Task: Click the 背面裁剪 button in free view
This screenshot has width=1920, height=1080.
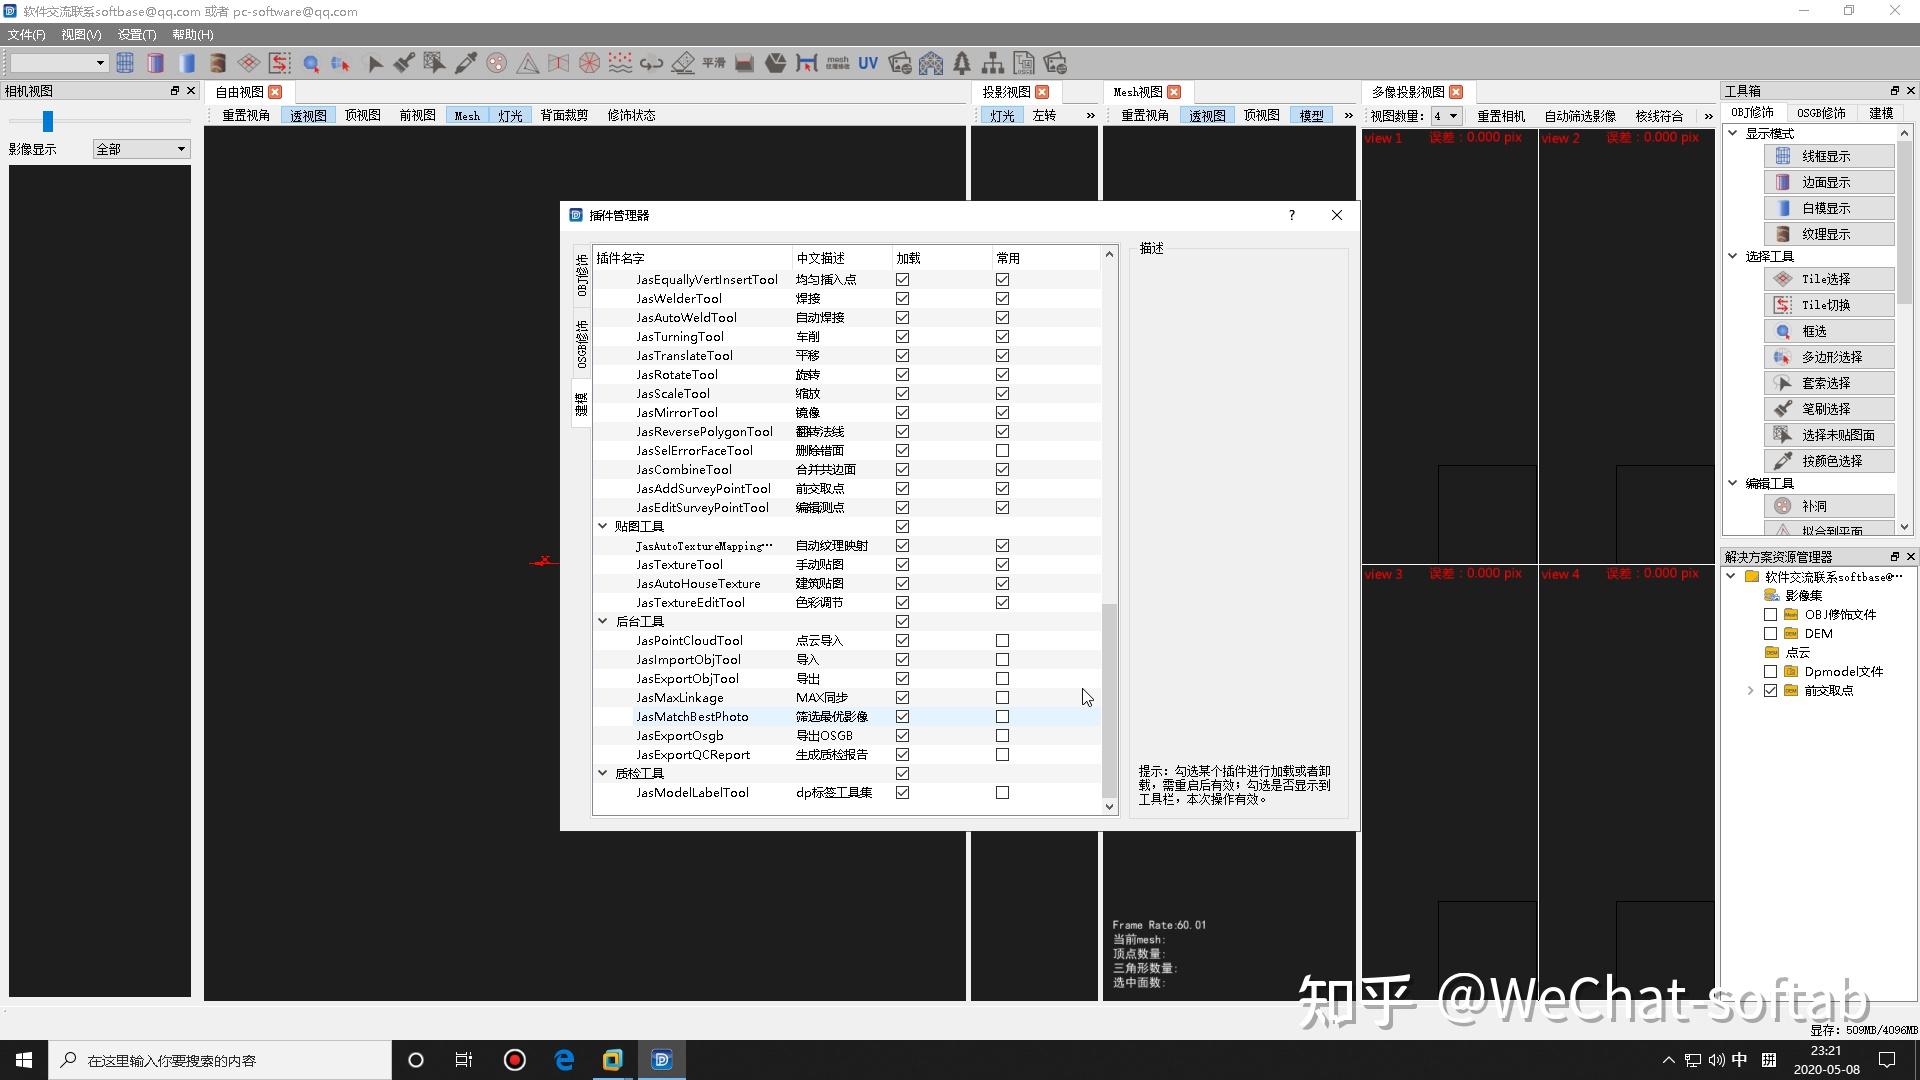Action: click(564, 116)
